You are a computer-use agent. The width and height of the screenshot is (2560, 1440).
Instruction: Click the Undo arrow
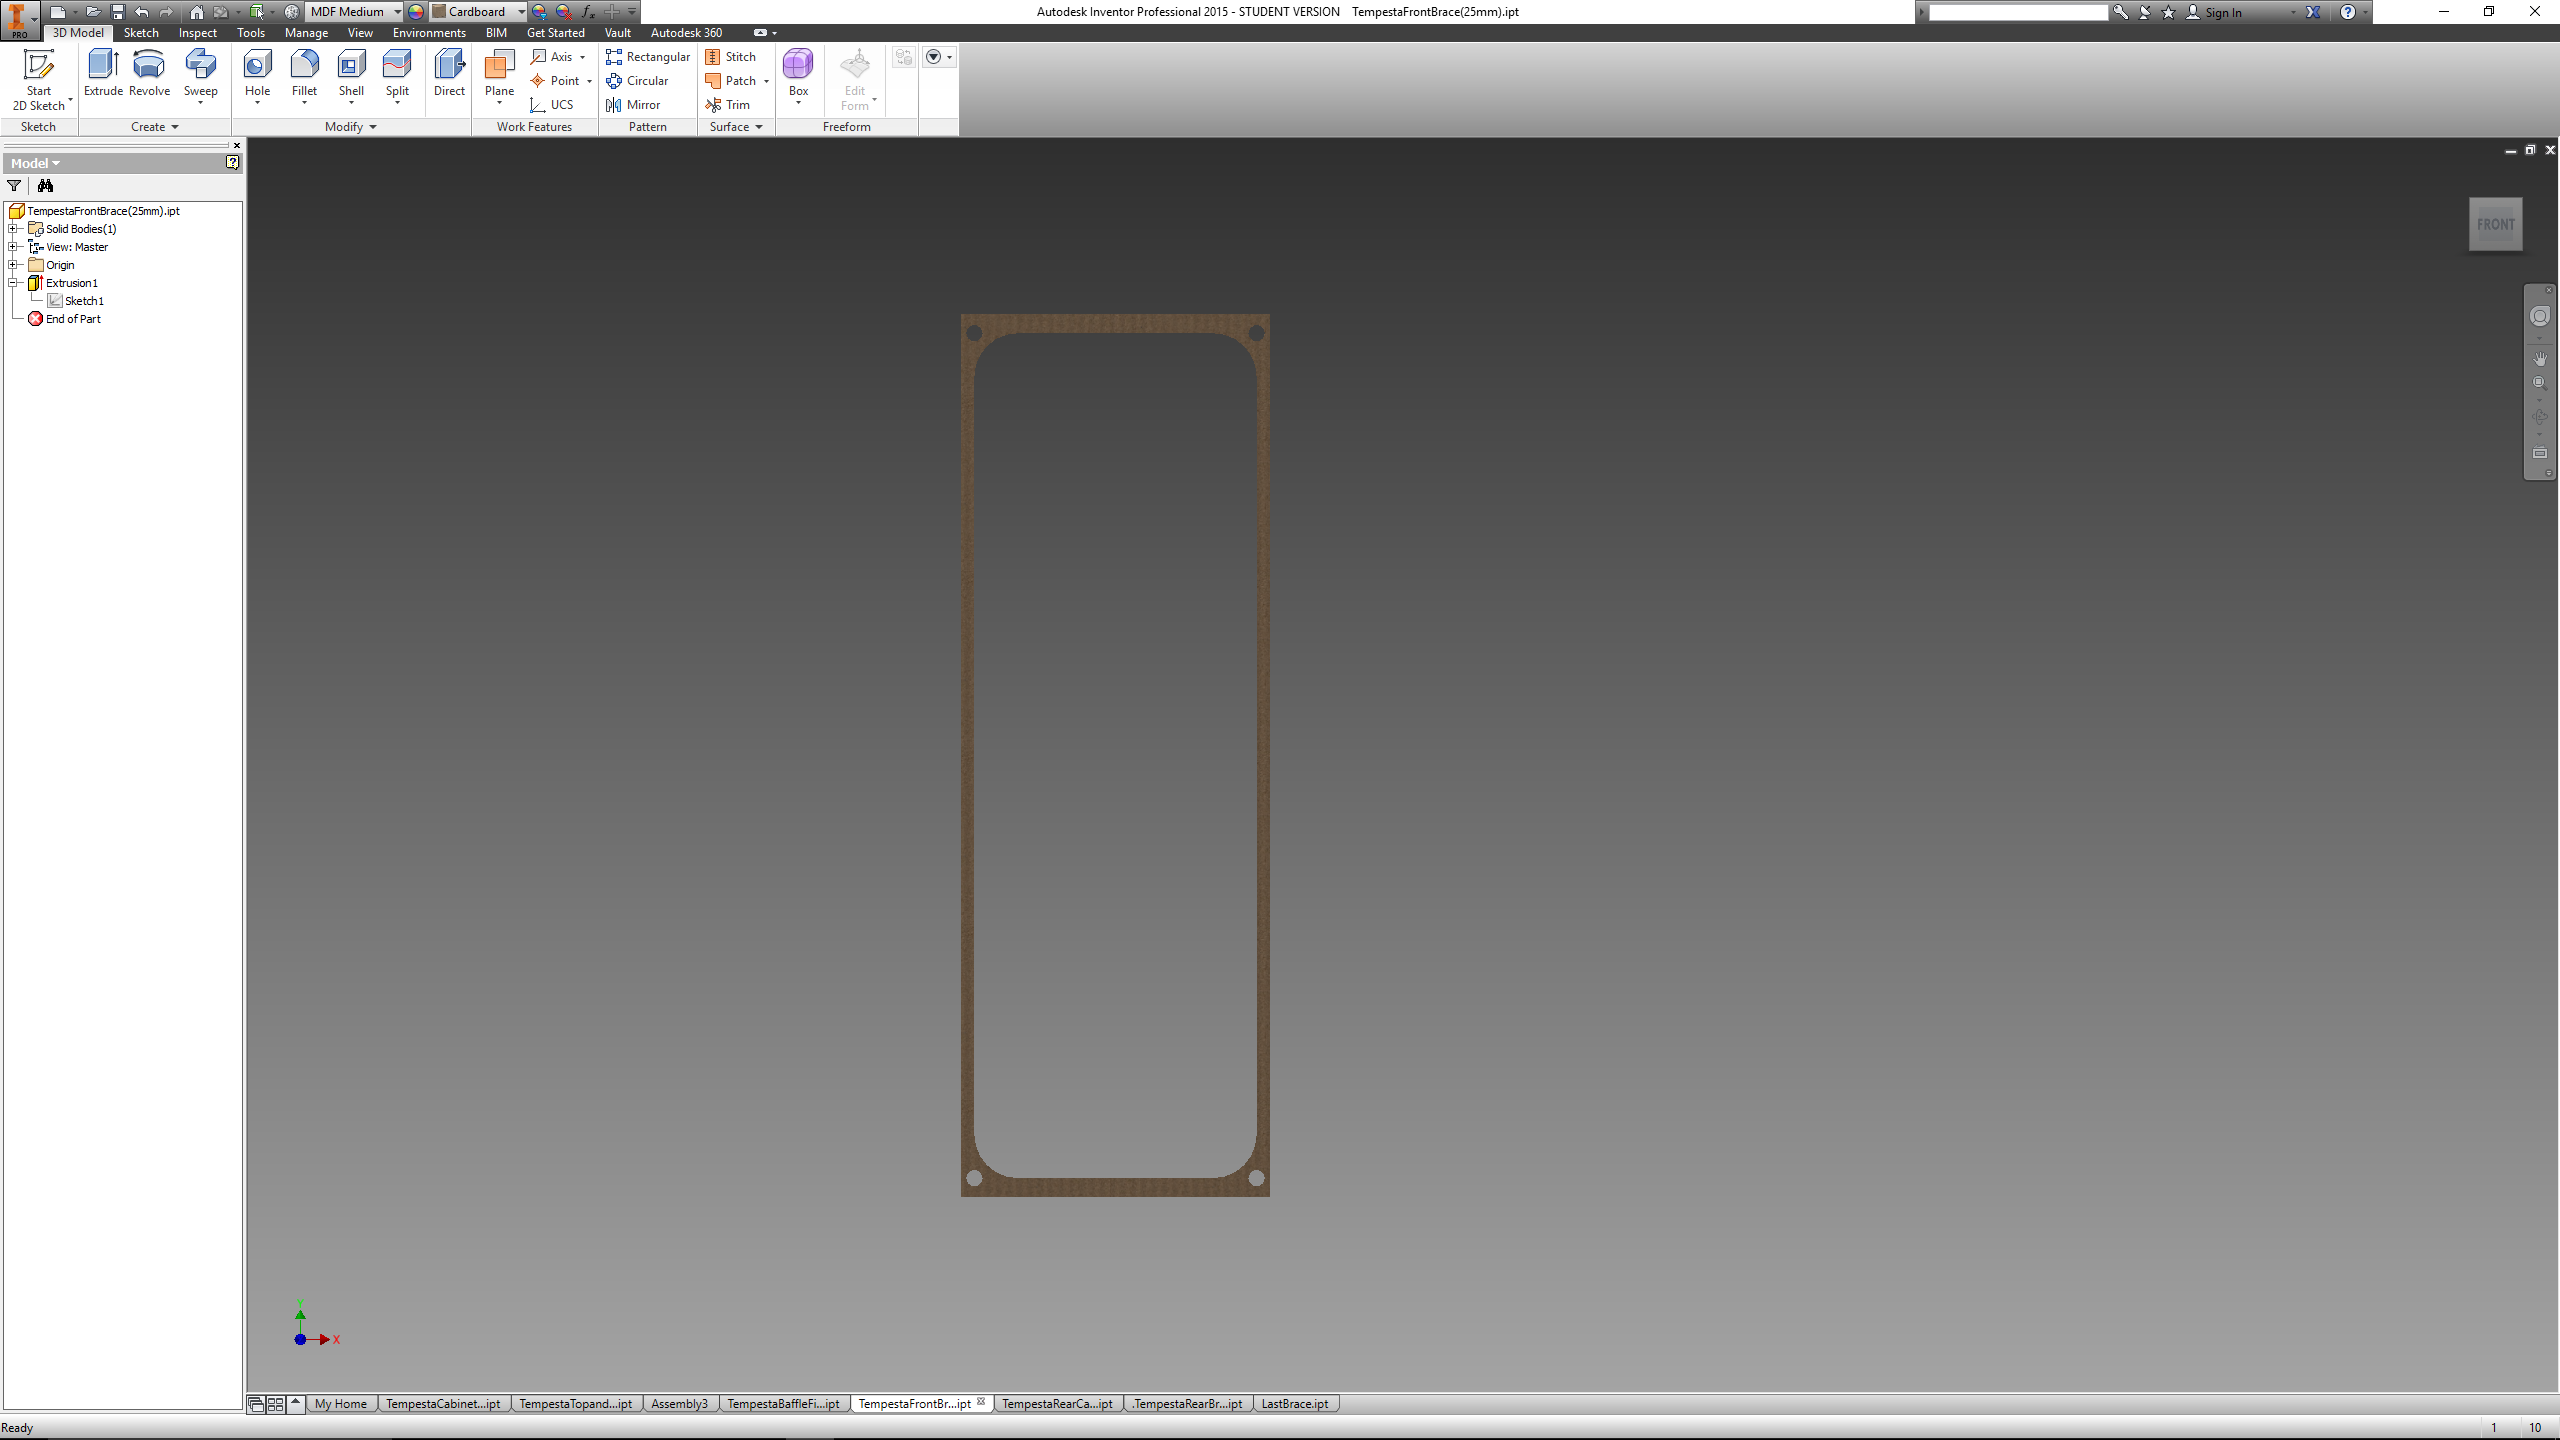point(142,12)
